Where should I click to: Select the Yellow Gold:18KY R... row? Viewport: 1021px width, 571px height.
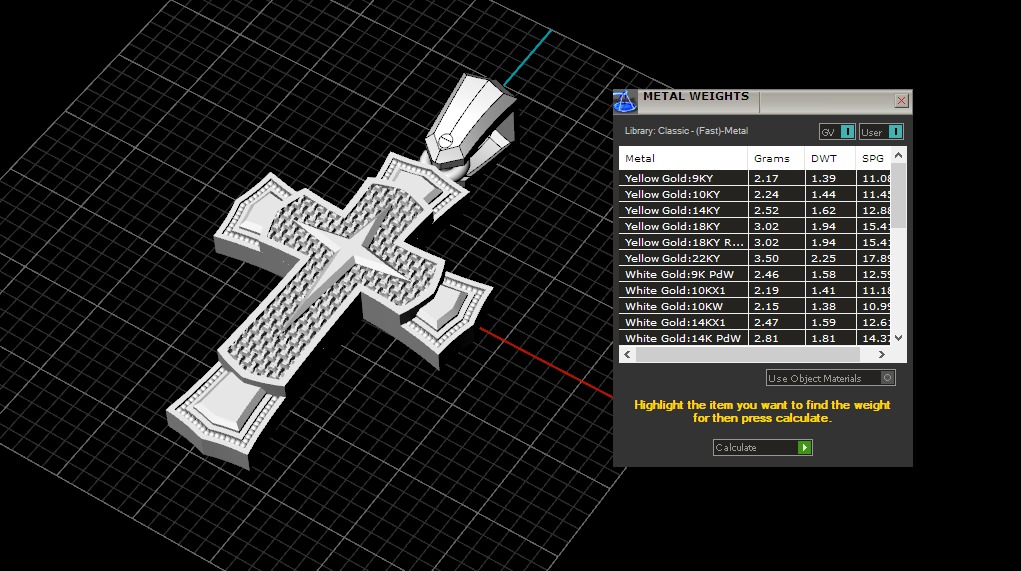pos(755,242)
